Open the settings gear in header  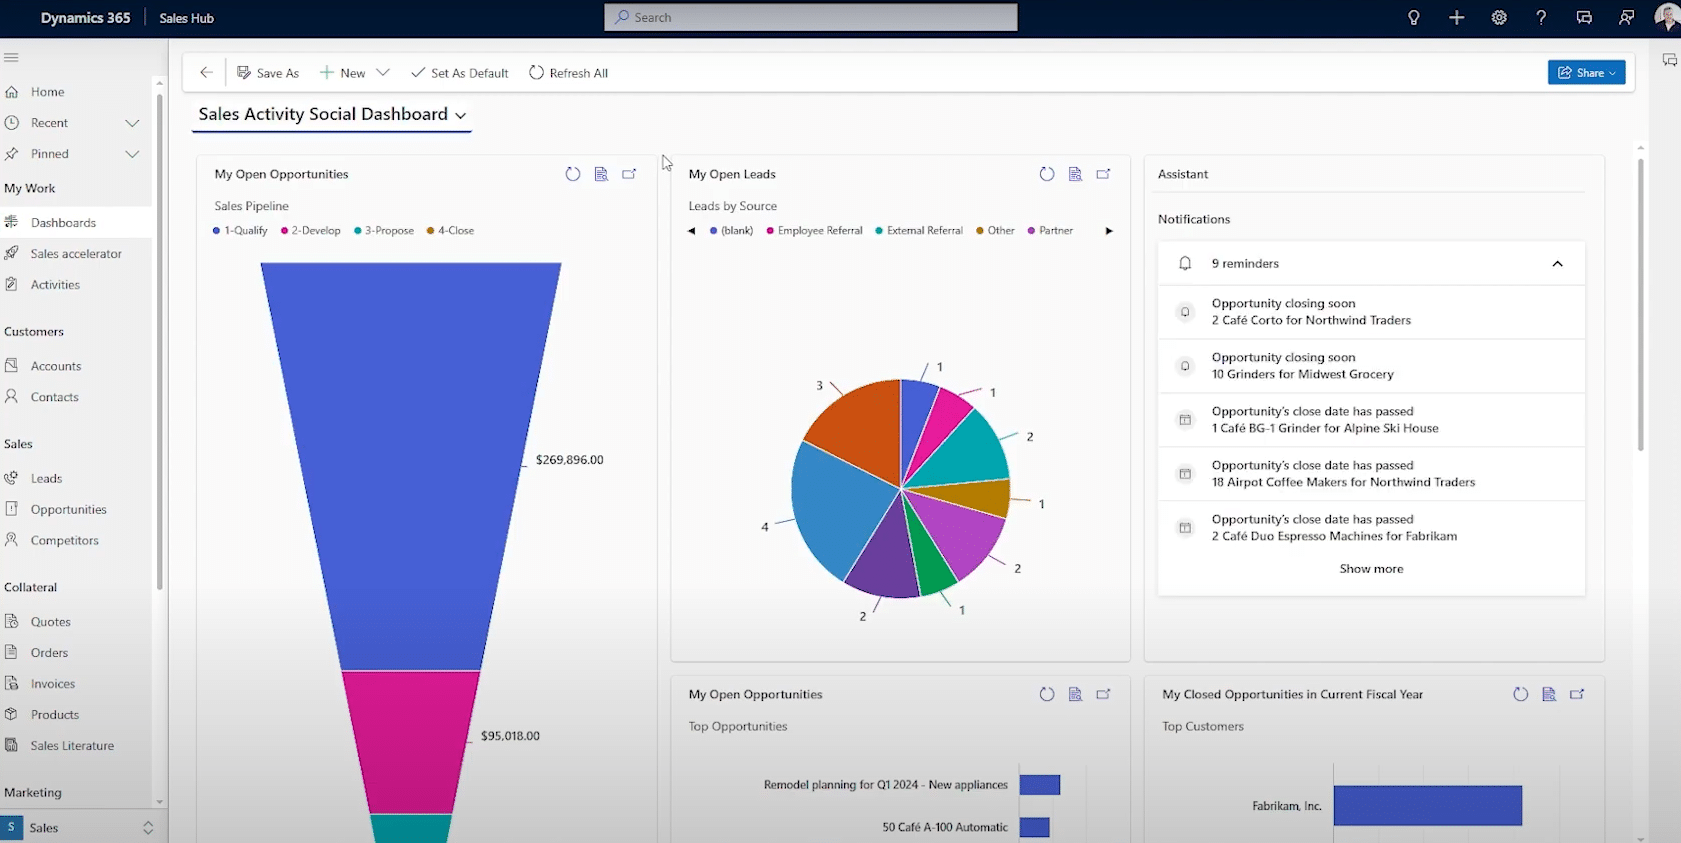click(x=1499, y=18)
